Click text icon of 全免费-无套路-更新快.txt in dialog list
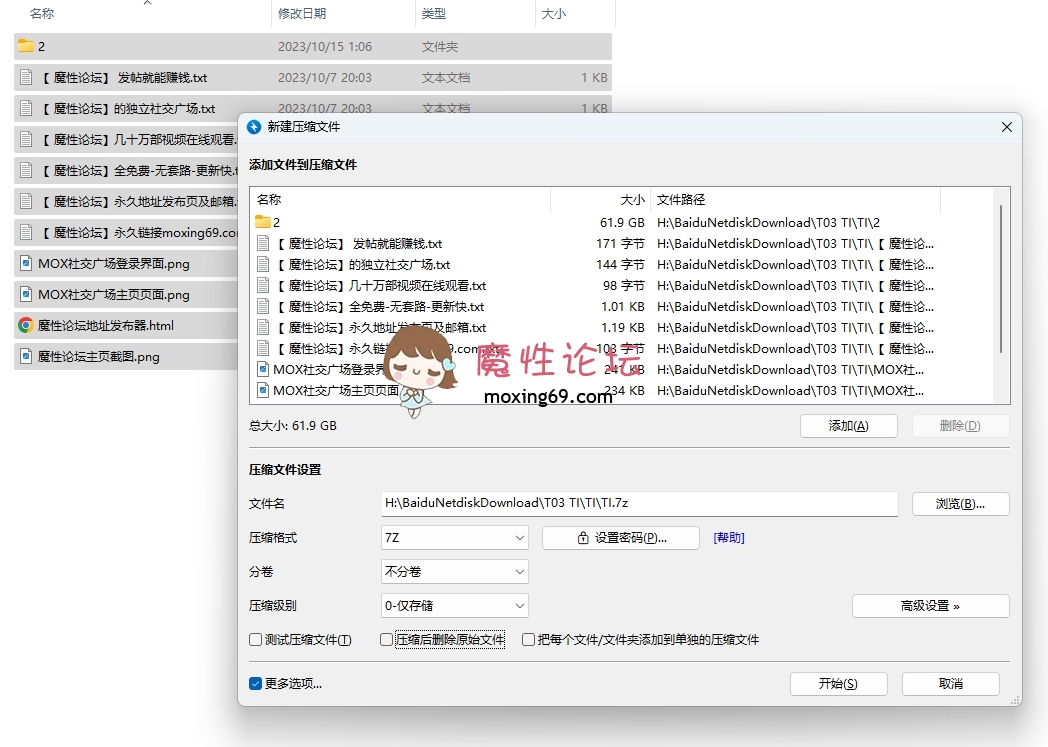This screenshot has width=1048, height=747. tap(263, 306)
